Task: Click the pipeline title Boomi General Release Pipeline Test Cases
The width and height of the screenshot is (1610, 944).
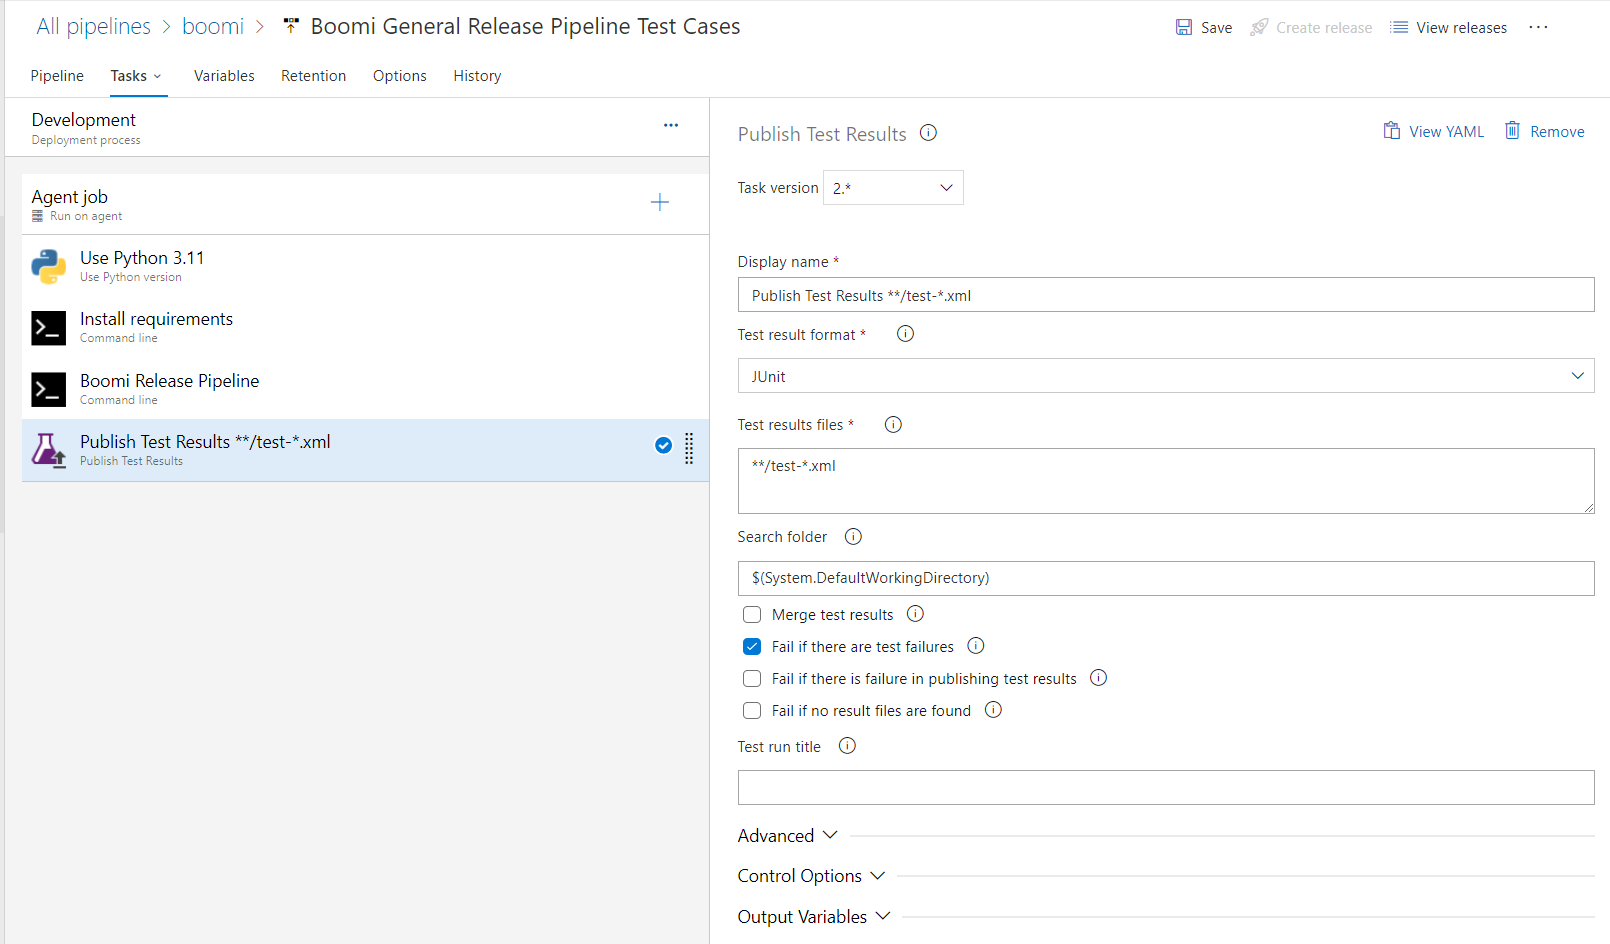Action: point(525,26)
